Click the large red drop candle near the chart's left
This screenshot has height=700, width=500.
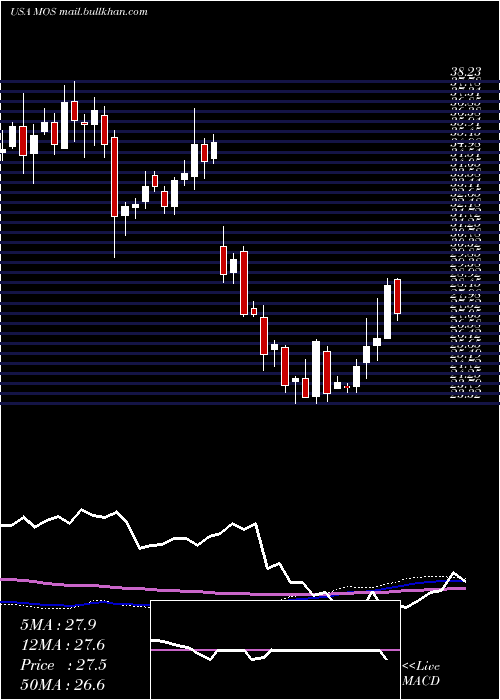[x=115, y=177]
